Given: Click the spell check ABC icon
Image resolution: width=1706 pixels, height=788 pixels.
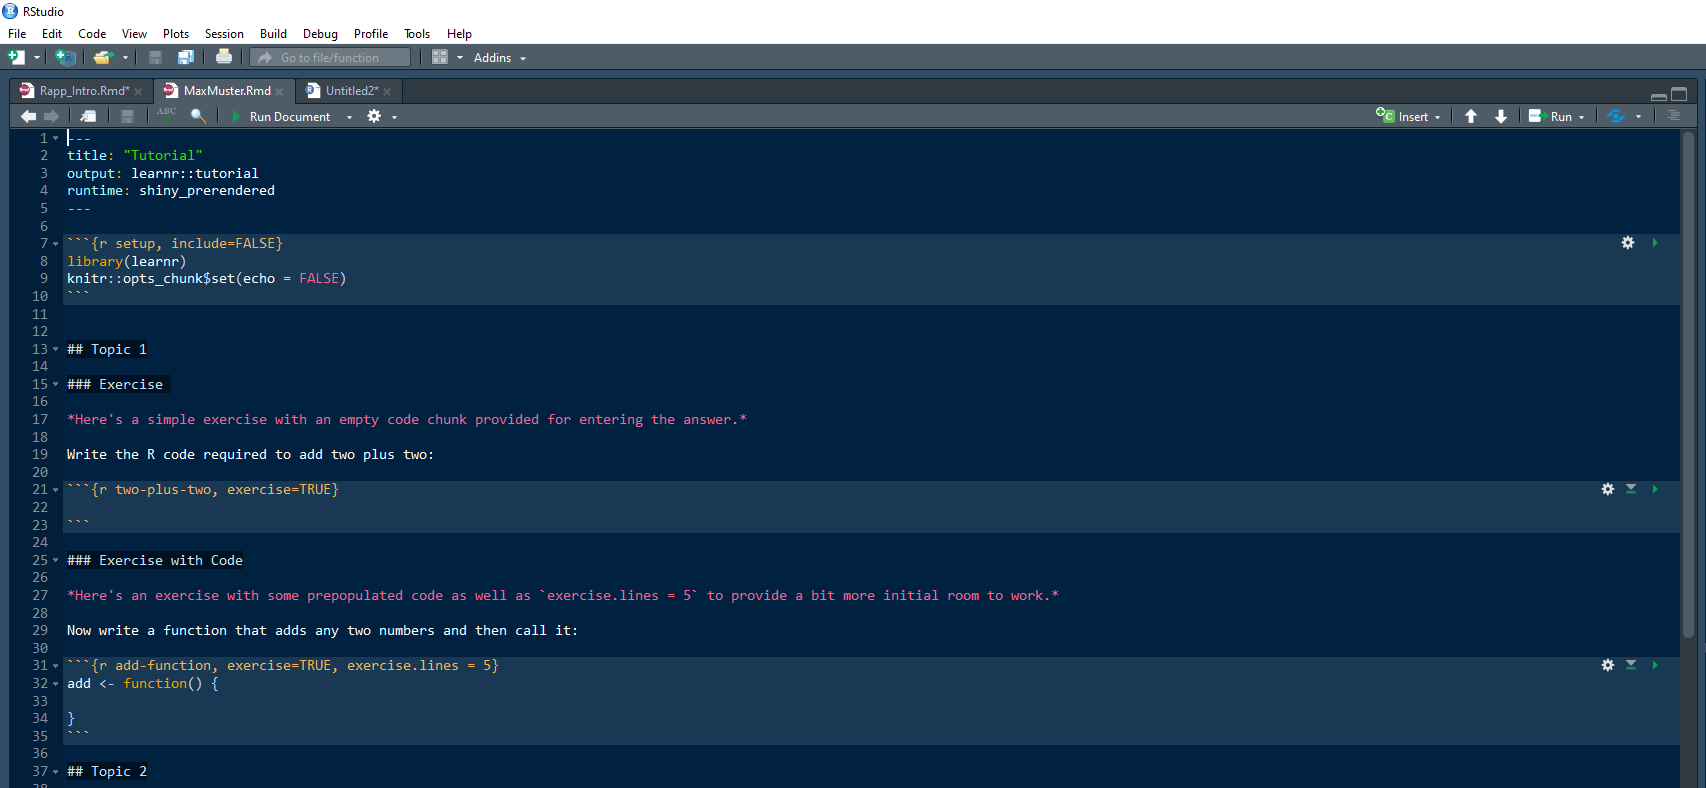Looking at the screenshot, I should pyautogui.click(x=167, y=116).
